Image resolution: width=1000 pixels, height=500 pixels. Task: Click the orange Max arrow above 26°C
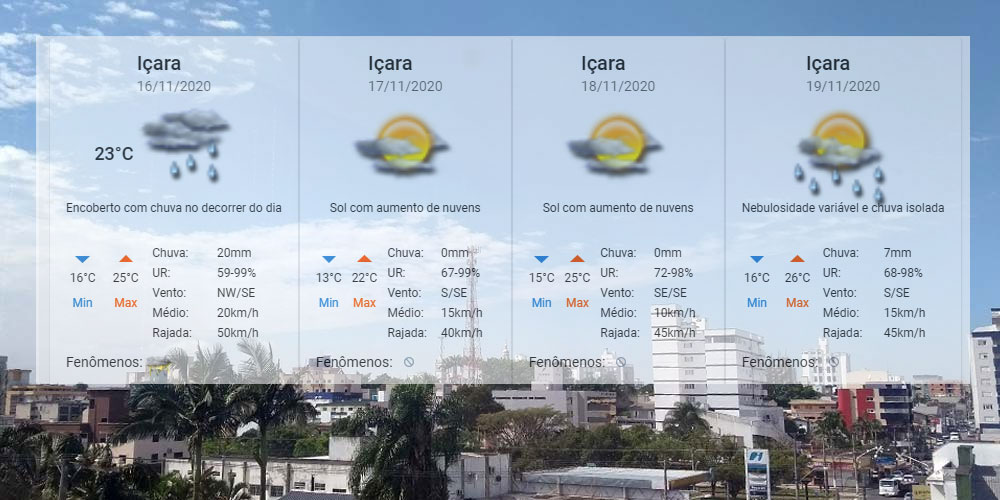pyautogui.click(x=797, y=259)
